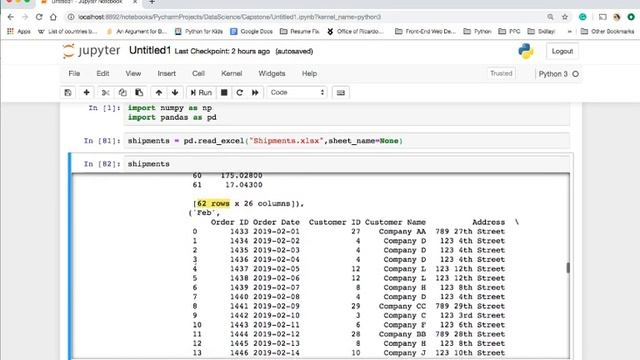Open the browser profile avatar
The height and width of the screenshot is (360, 640).
(x=617, y=17)
